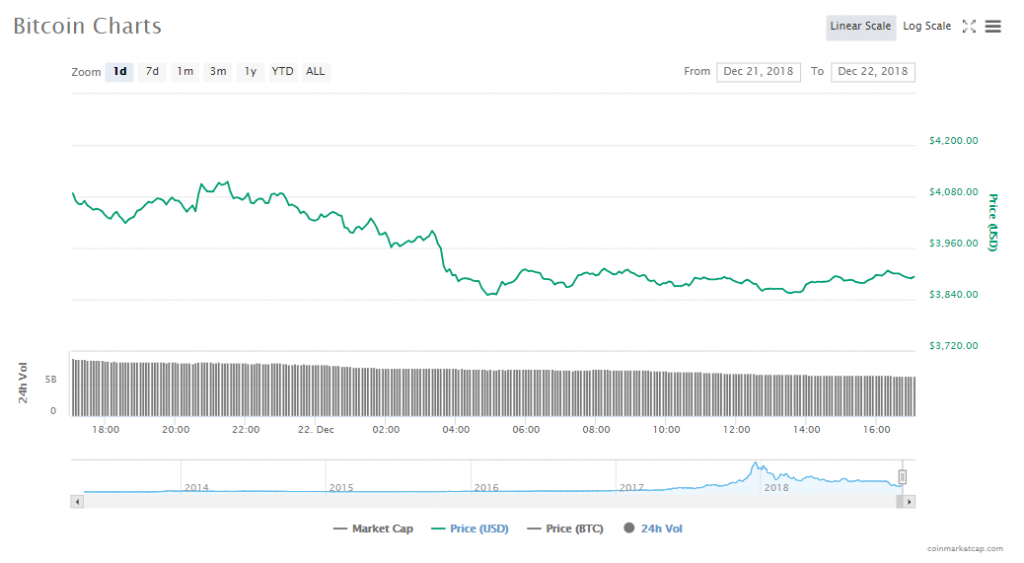Choose the 1y zoom range
This screenshot has width=1024, height=563.
(x=251, y=72)
